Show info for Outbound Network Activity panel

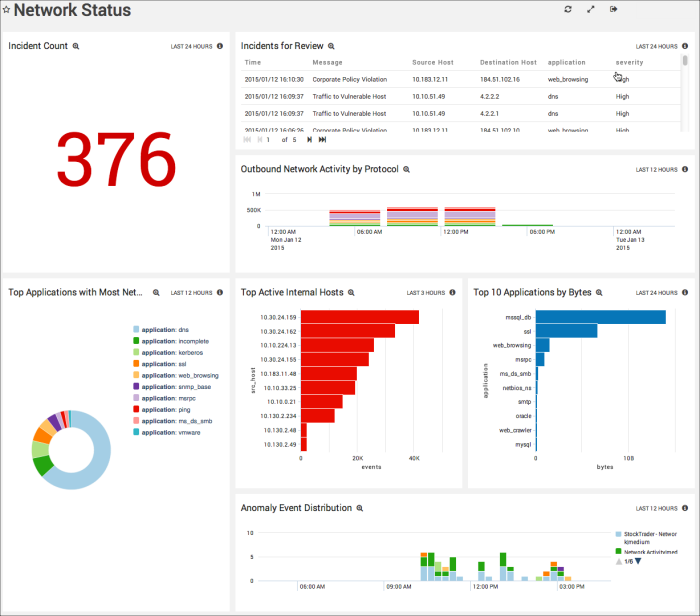685,169
